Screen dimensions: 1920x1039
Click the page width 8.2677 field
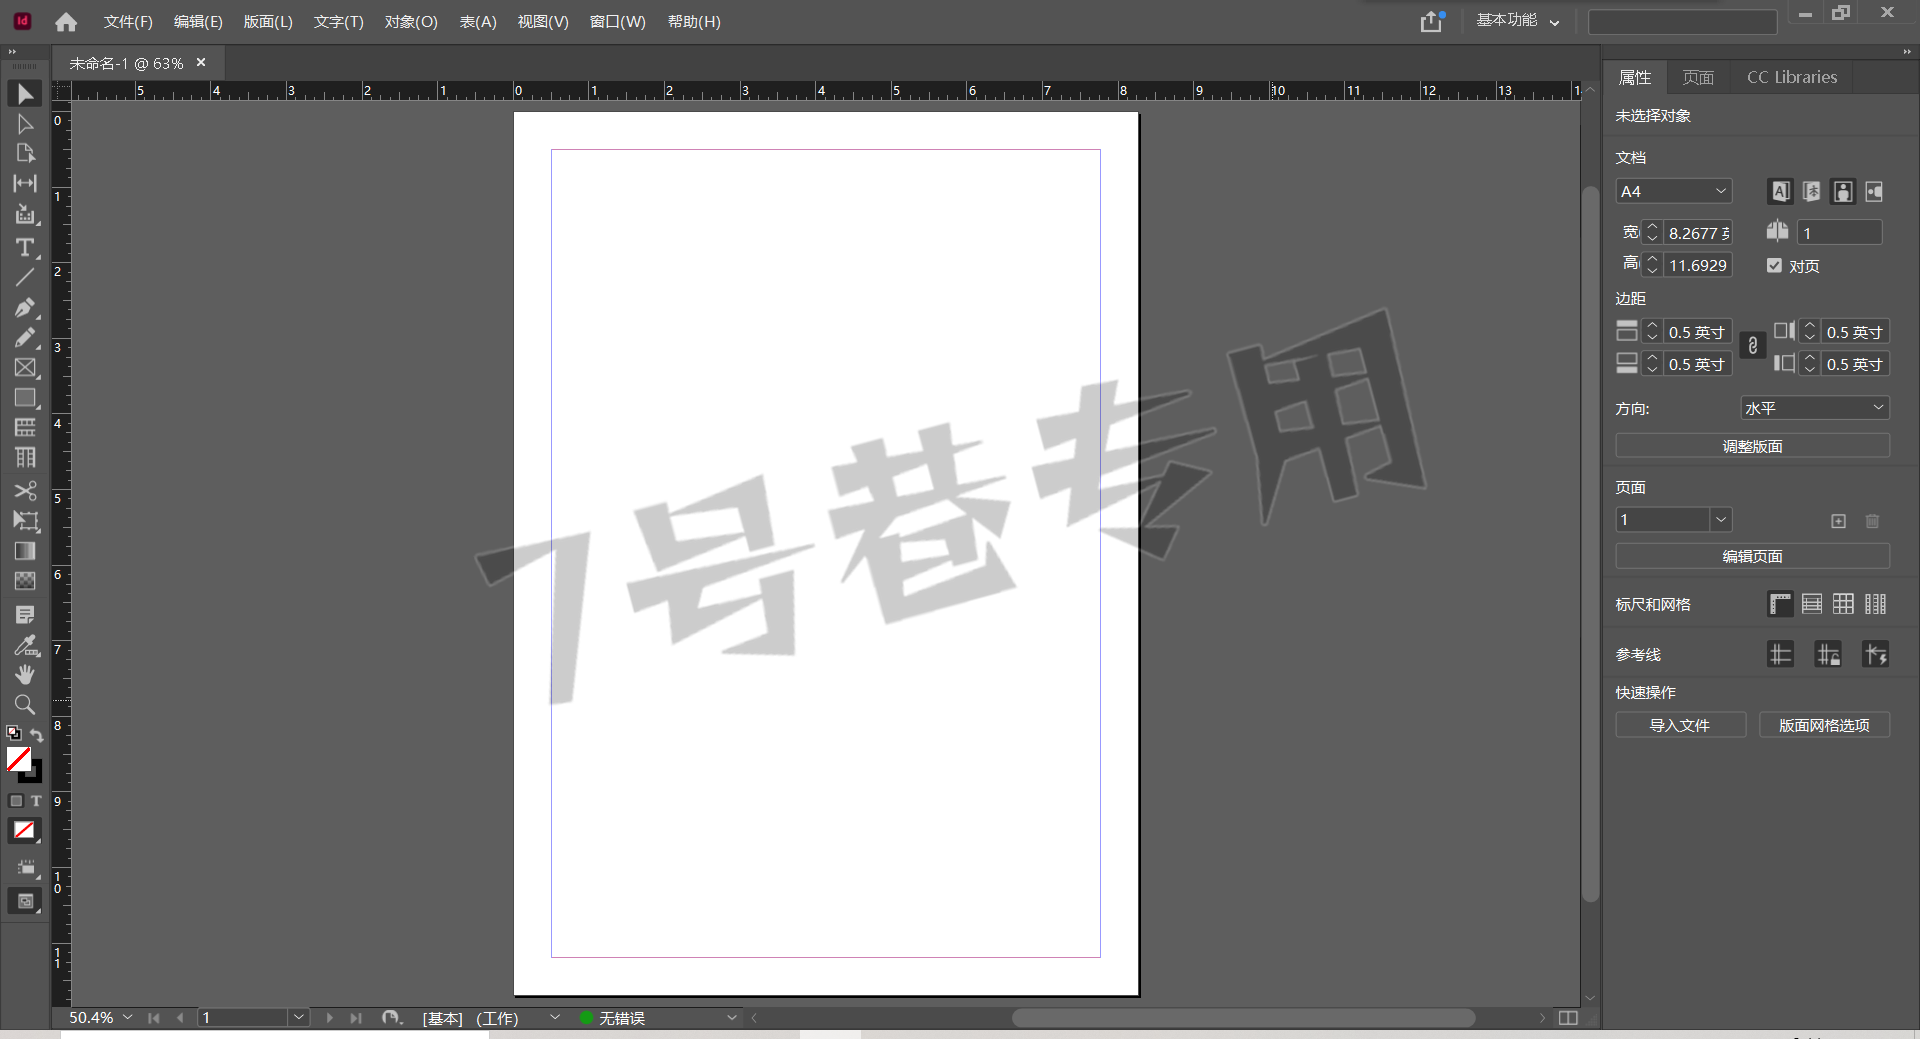click(x=1697, y=233)
